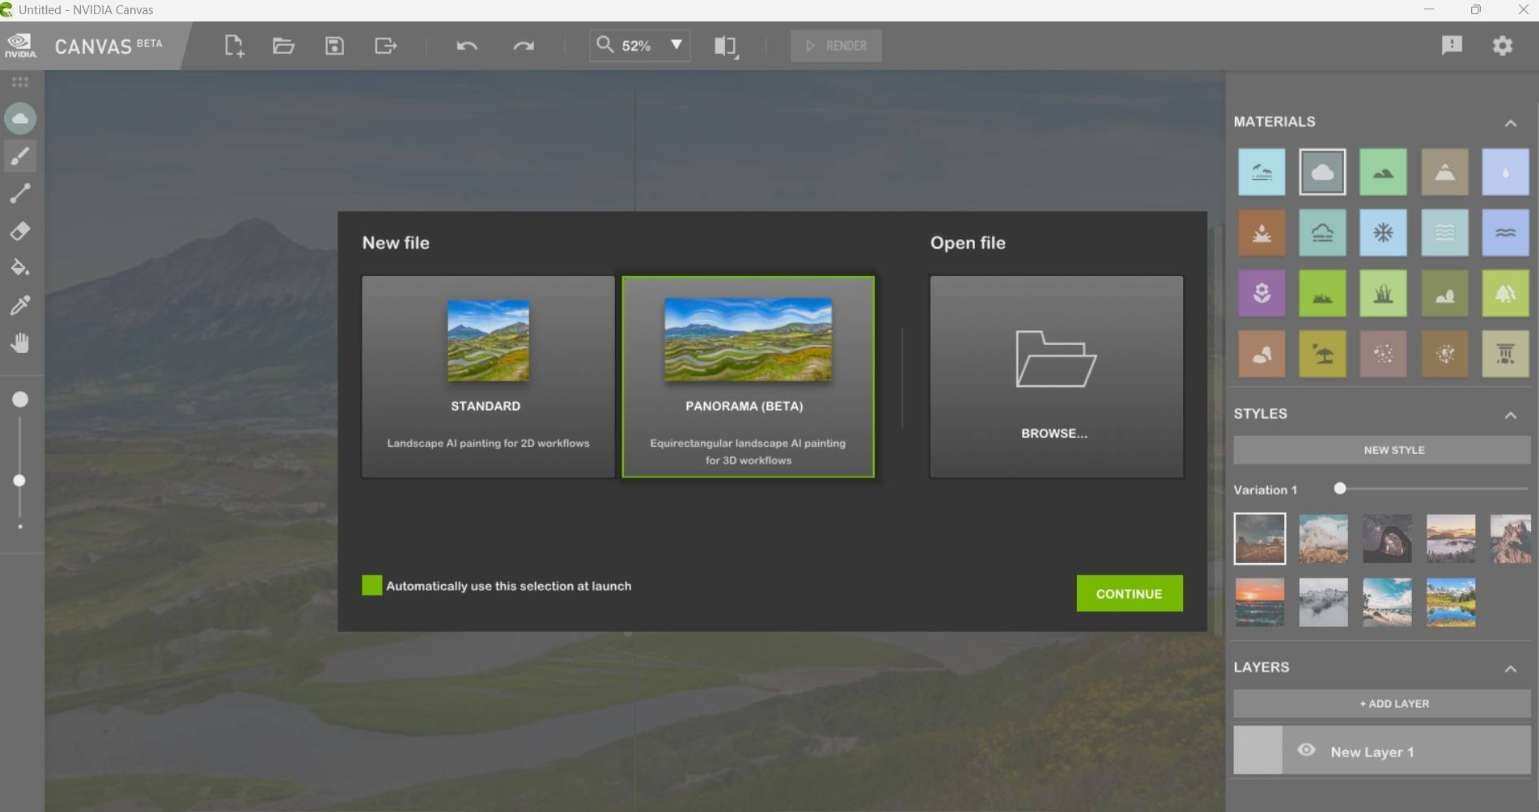Select the Material Picker tool
The height and width of the screenshot is (812, 1539).
[x=20, y=305]
